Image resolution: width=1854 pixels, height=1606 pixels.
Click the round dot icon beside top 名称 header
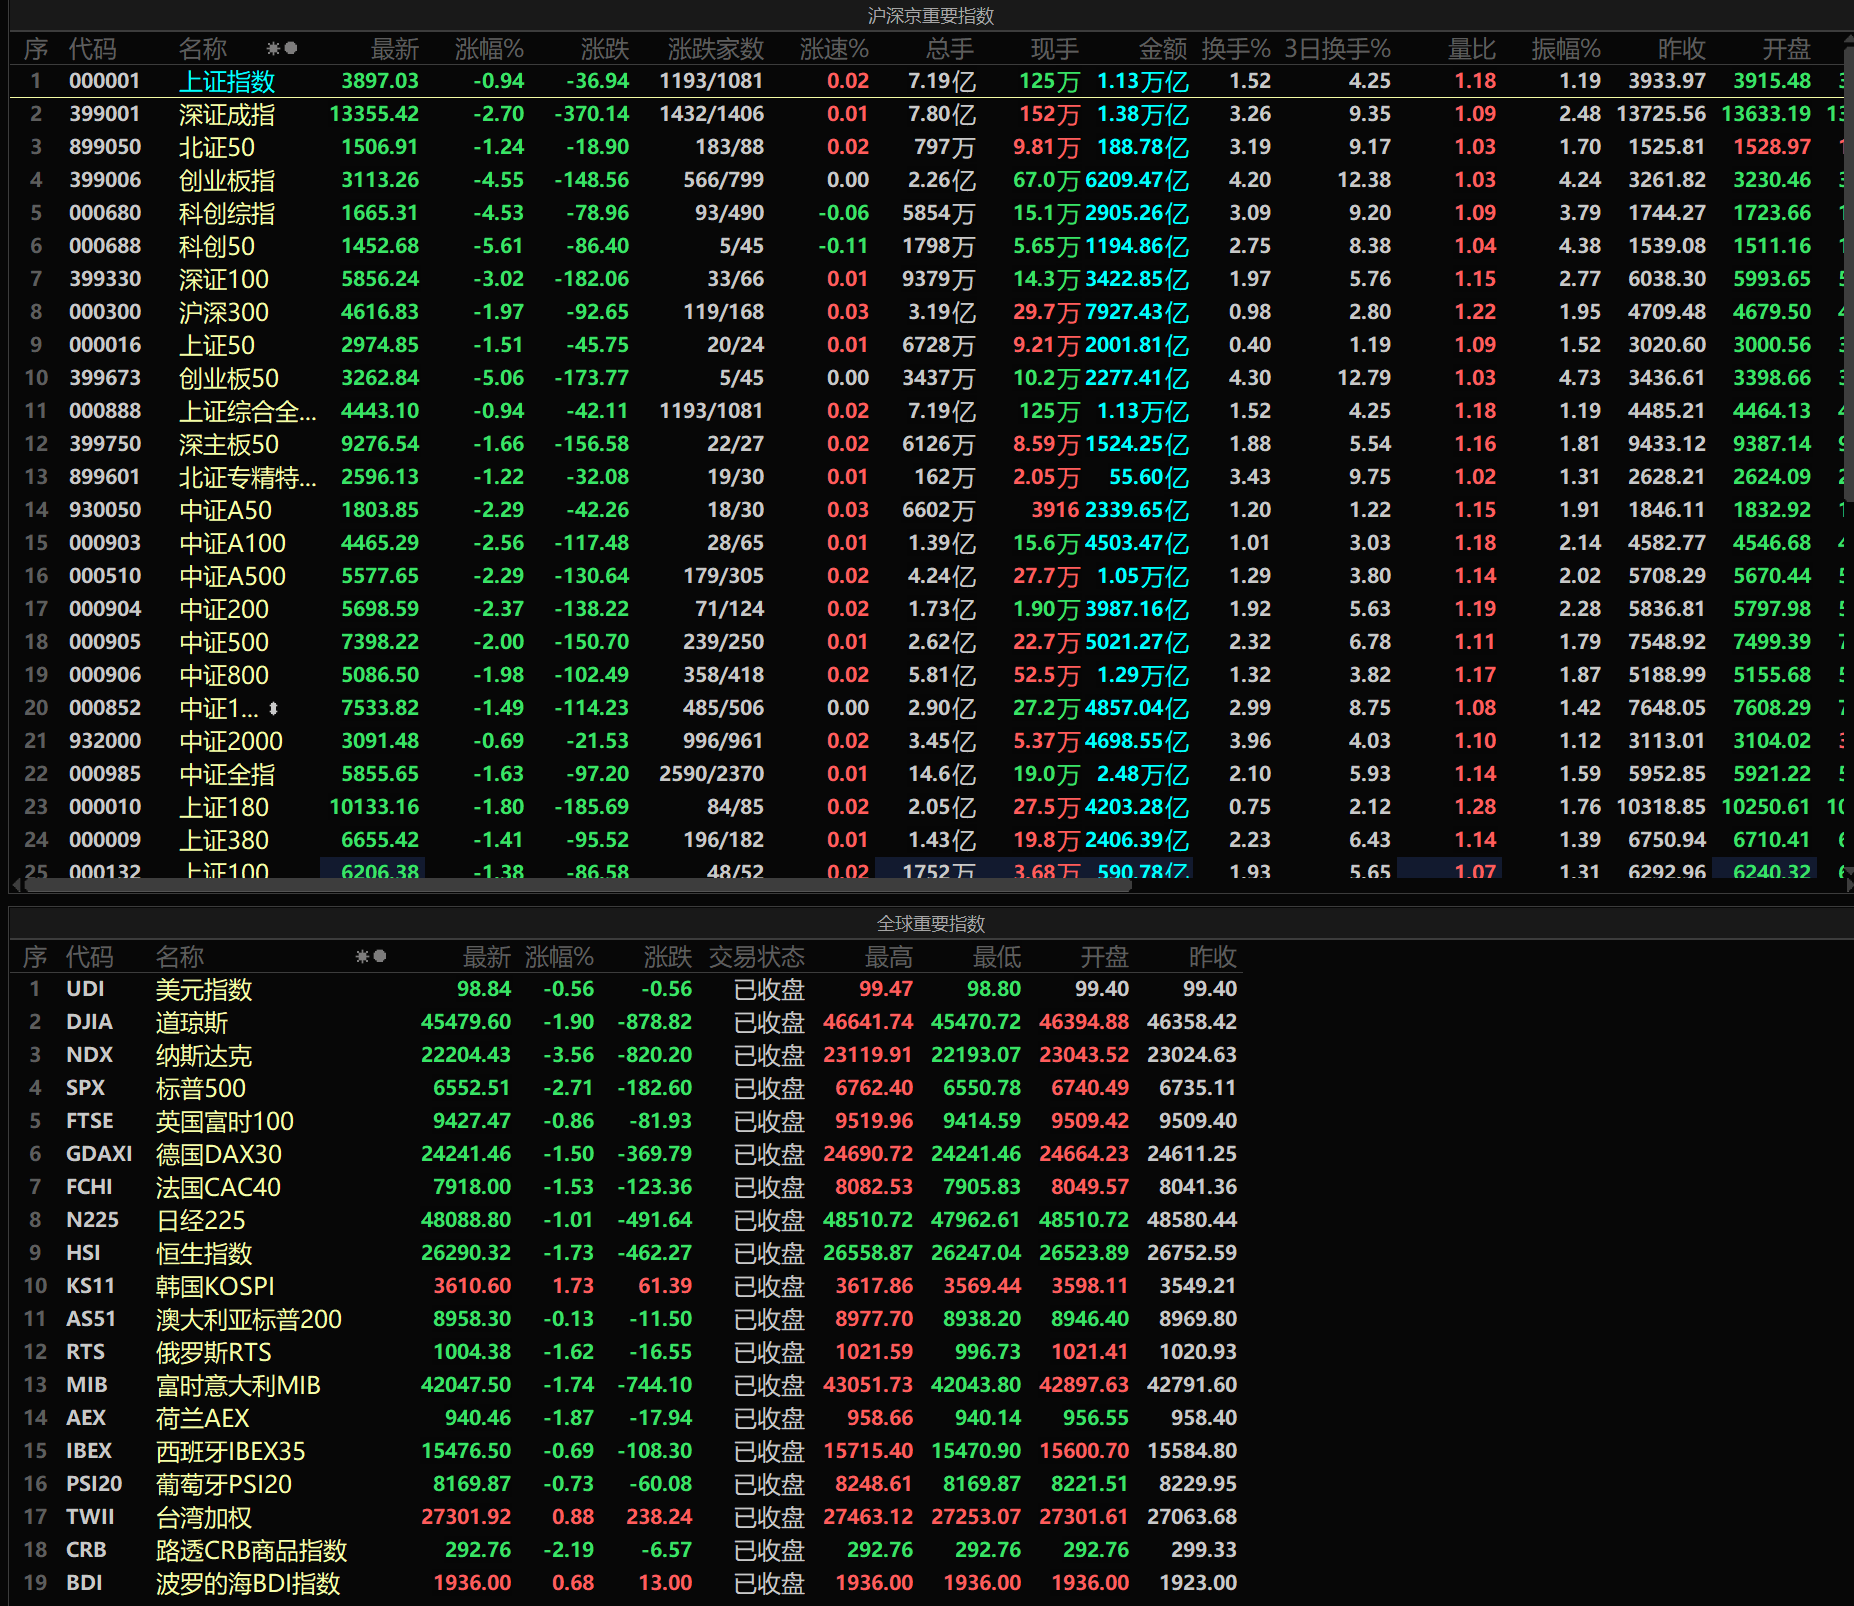click(x=291, y=48)
